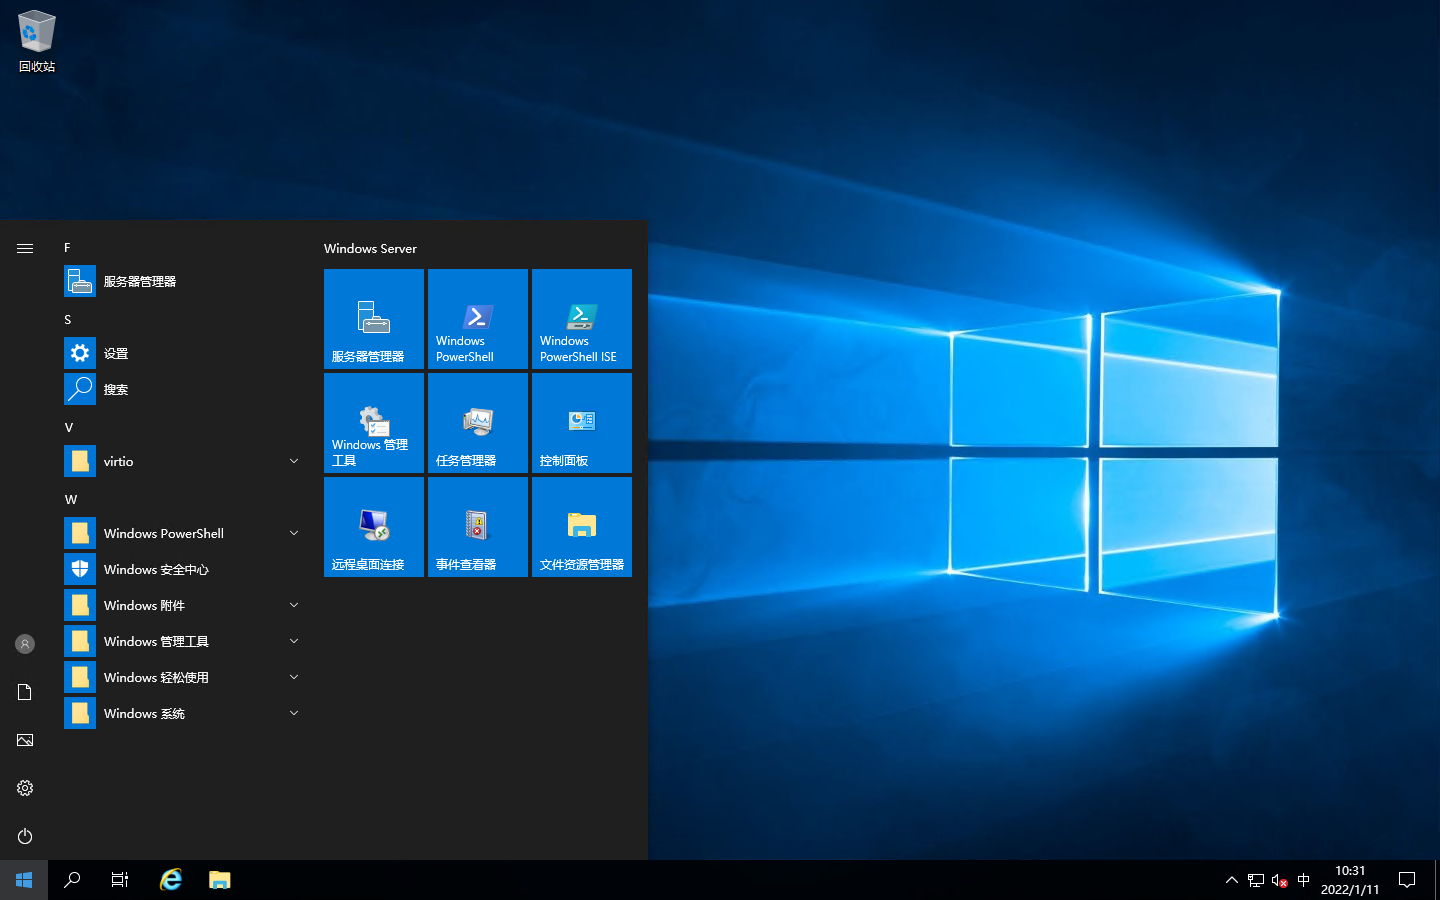
Task: Click the Windows Server group title
Action: (370, 248)
